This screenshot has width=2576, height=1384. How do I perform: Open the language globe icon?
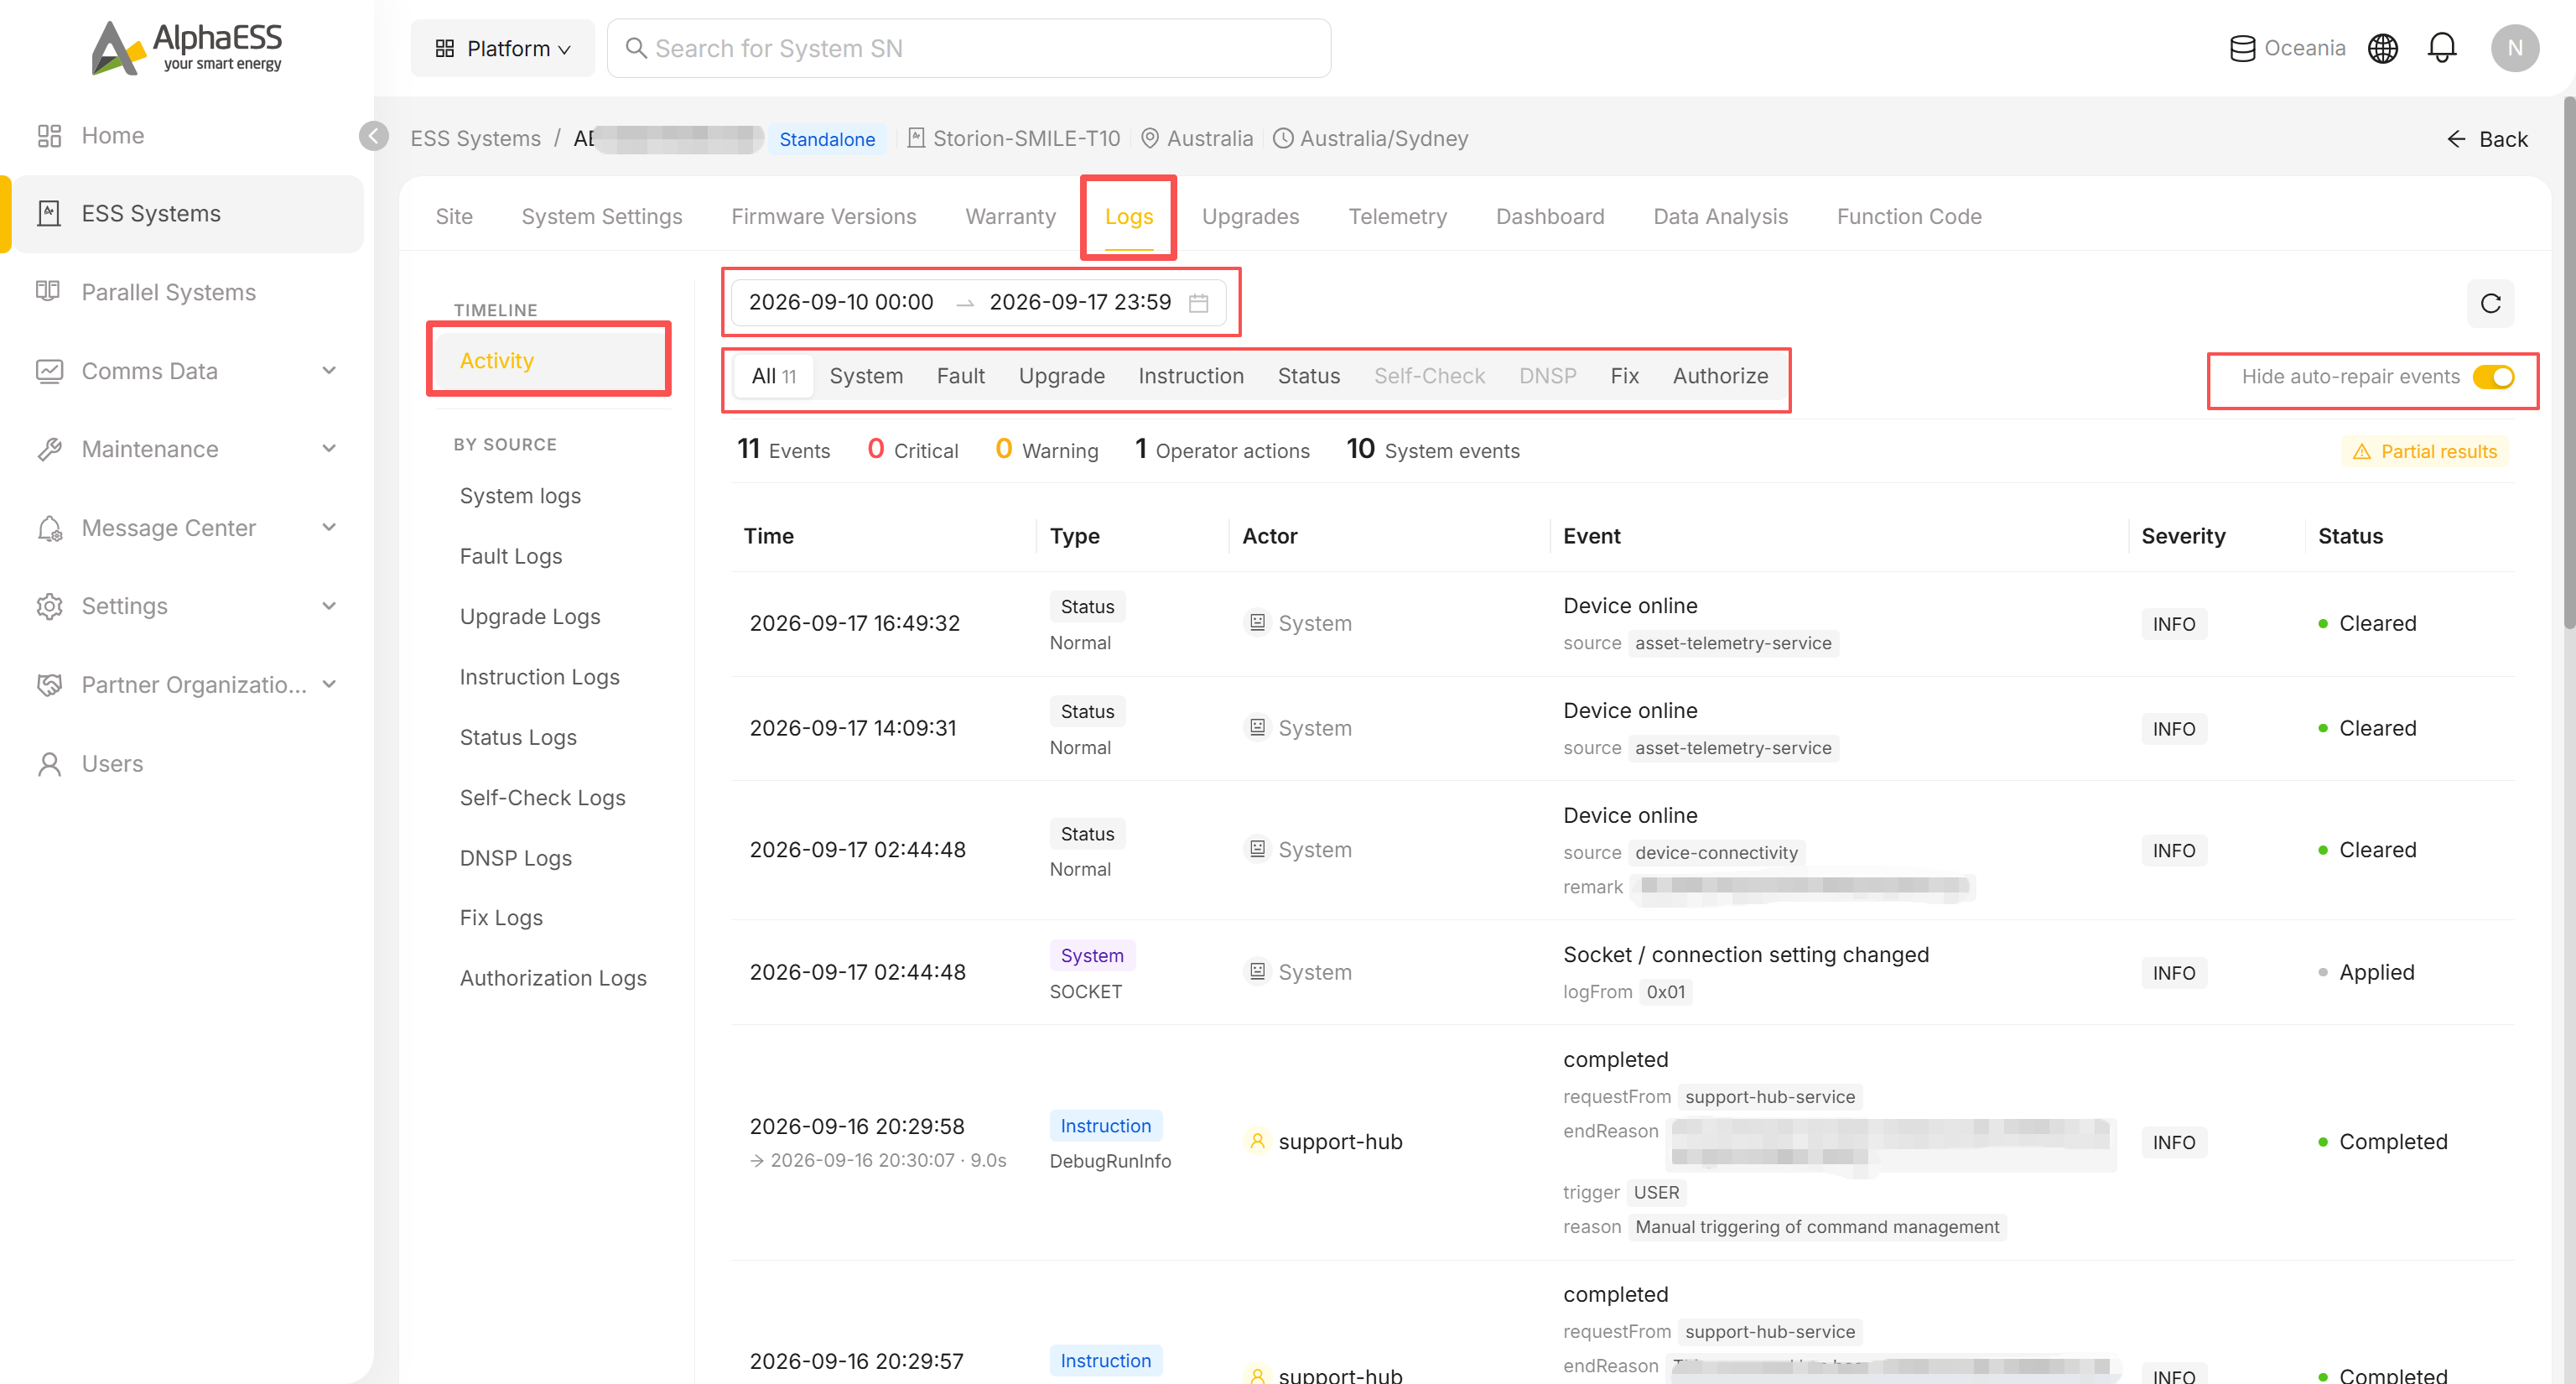[2382, 48]
